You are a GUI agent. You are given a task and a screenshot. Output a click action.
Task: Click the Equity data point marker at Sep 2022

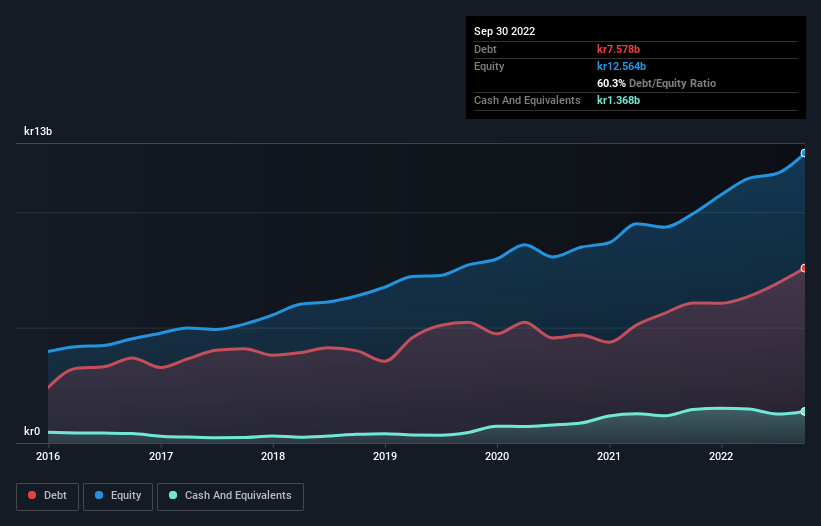pyautogui.click(x=804, y=153)
